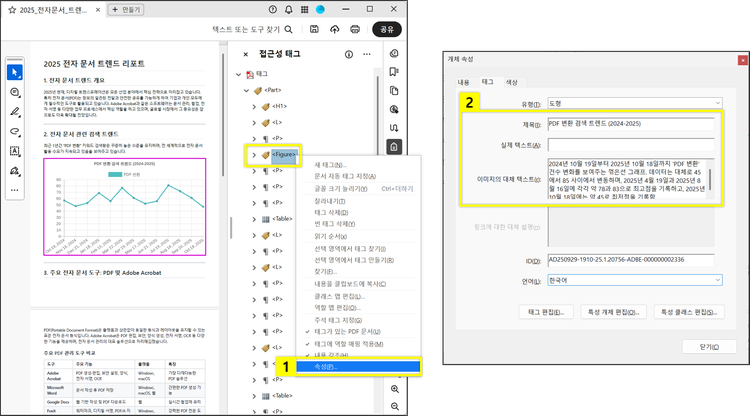750x416 pixels.
Task: Click the cloud upload icon
Action: pos(335,29)
